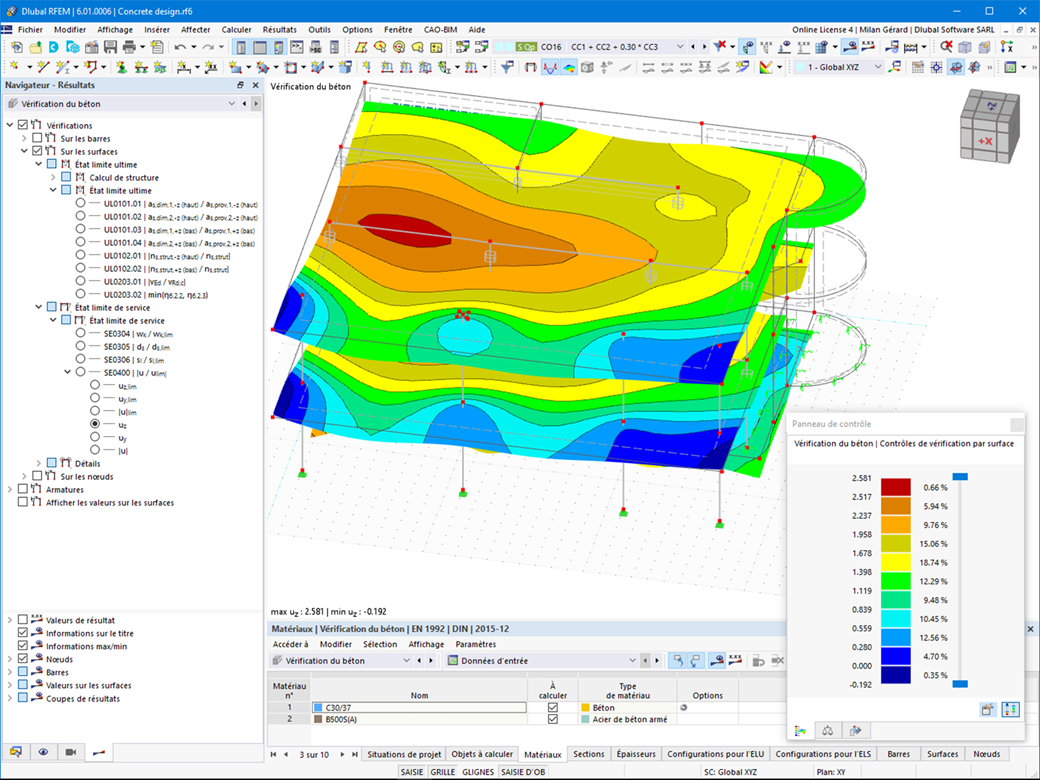Switch to the Sections tab
The image size is (1040, 780).
tap(588, 754)
